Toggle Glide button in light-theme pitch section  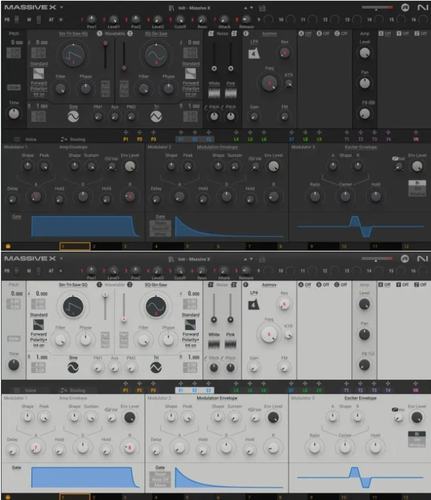click(14, 339)
